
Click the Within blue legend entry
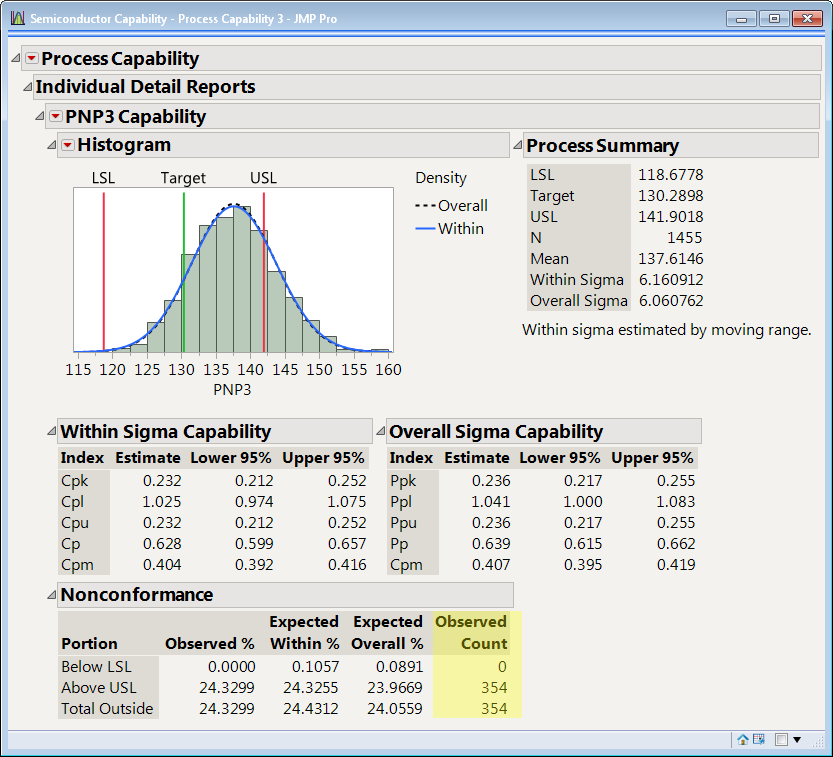point(449,229)
